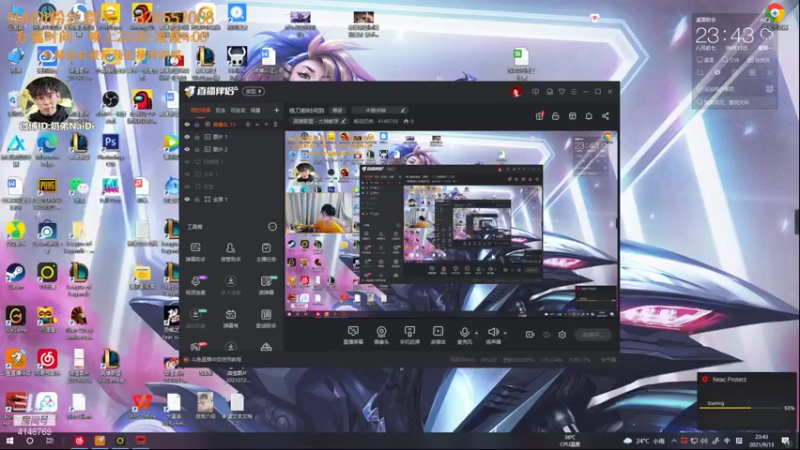
Task: Switch to the 场景 scene tab
Action: pos(256,110)
